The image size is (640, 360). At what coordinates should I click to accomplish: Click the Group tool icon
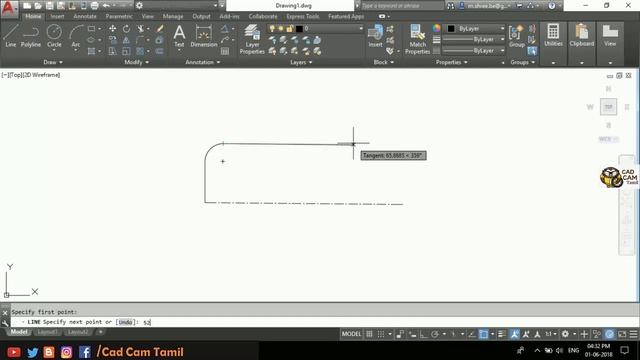[x=517, y=36]
